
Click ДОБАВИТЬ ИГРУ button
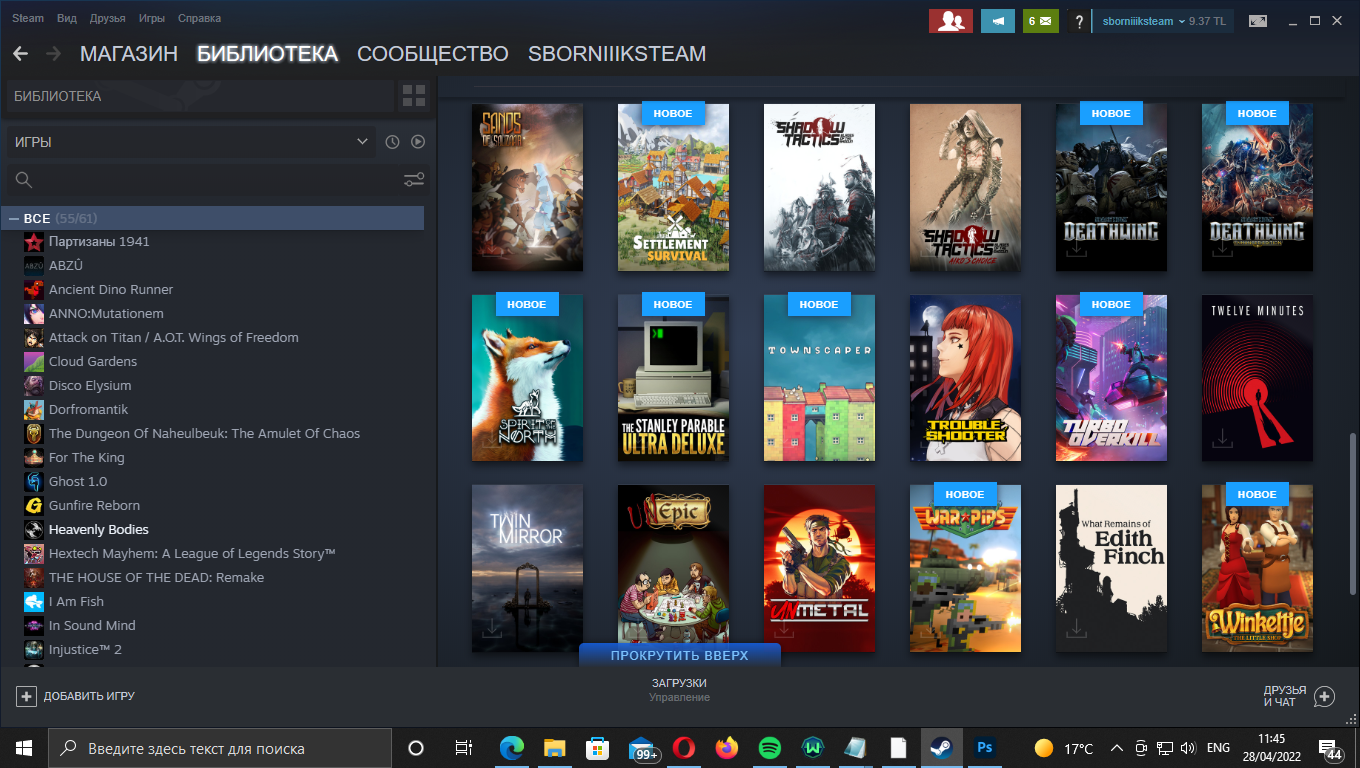[76, 696]
